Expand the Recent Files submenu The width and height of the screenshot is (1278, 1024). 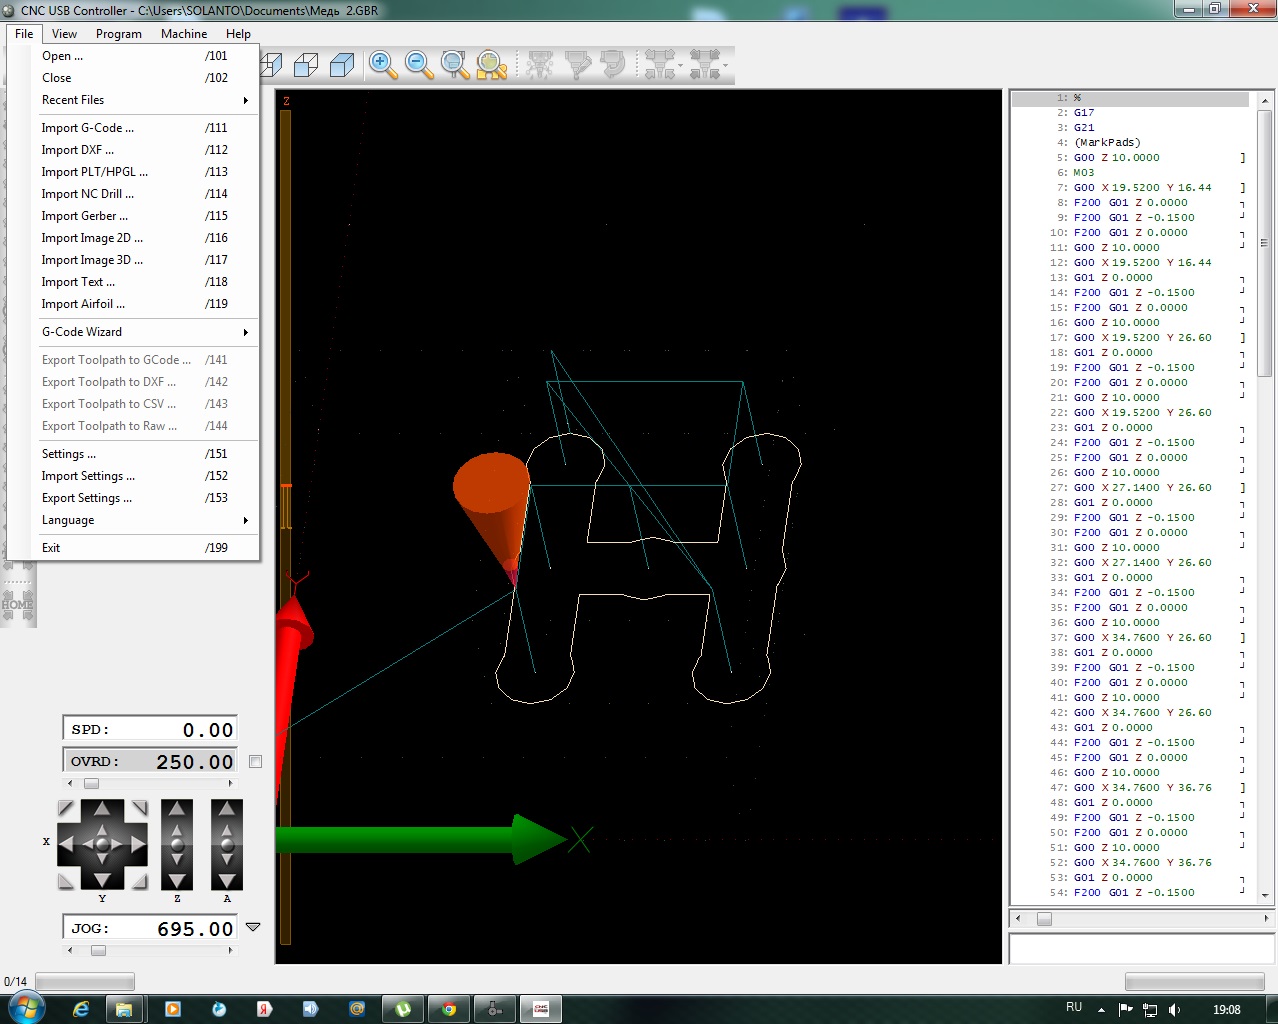coord(133,100)
